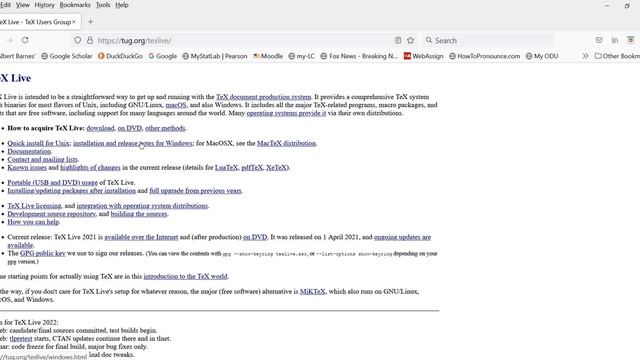This screenshot has height=360, width=640.
Task: Open Quick install for Unix link
Action: [x=38, y=143]
